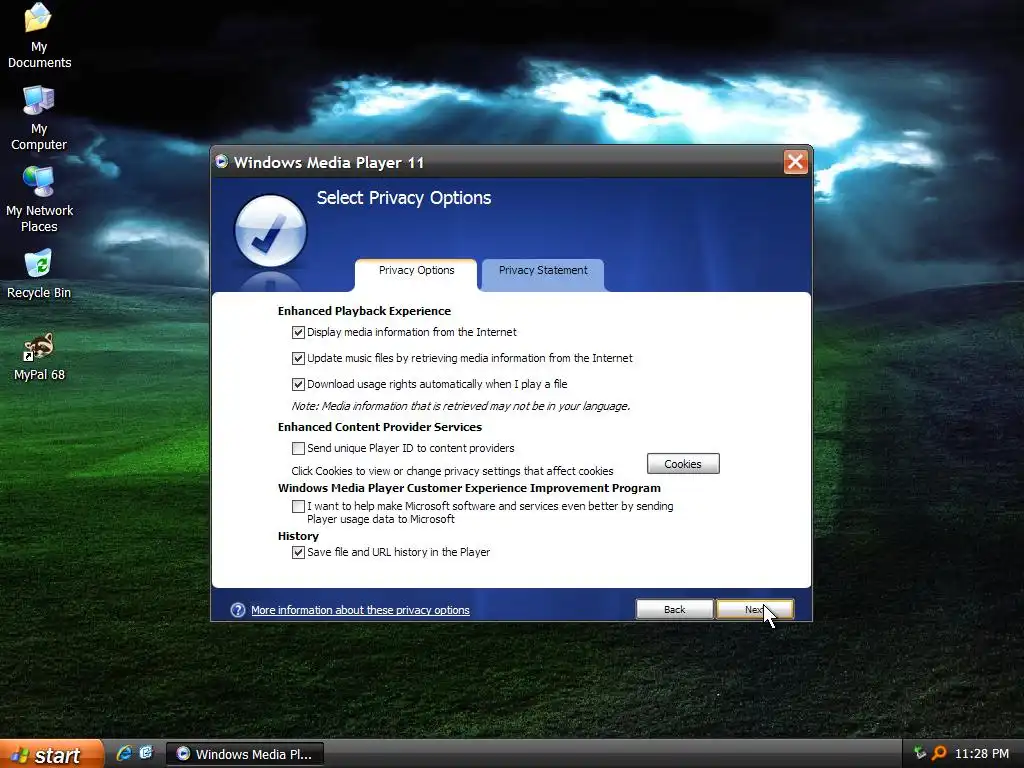Uncheck Save file and URL history
The width and height of the screenshot is (1024, 768).
pyautogui.click(x=298, y=552)
